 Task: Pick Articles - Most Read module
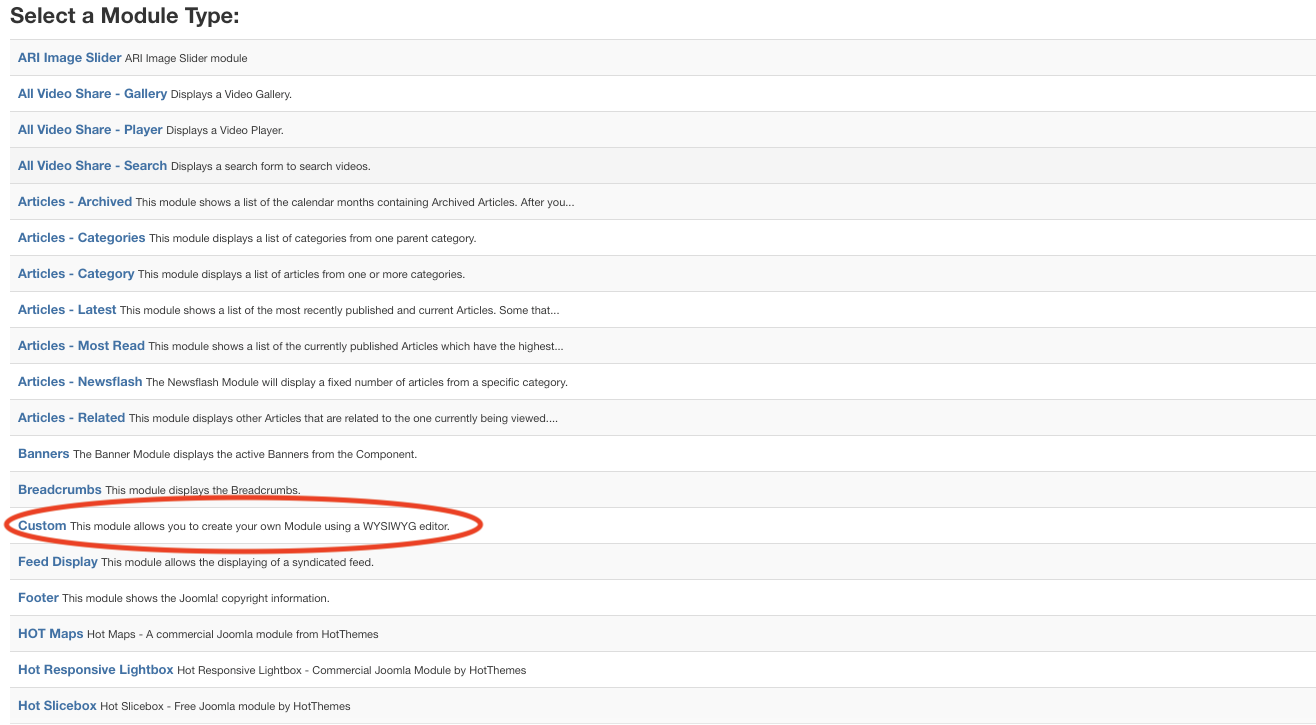pyautogui.click(x=81, y=346)
